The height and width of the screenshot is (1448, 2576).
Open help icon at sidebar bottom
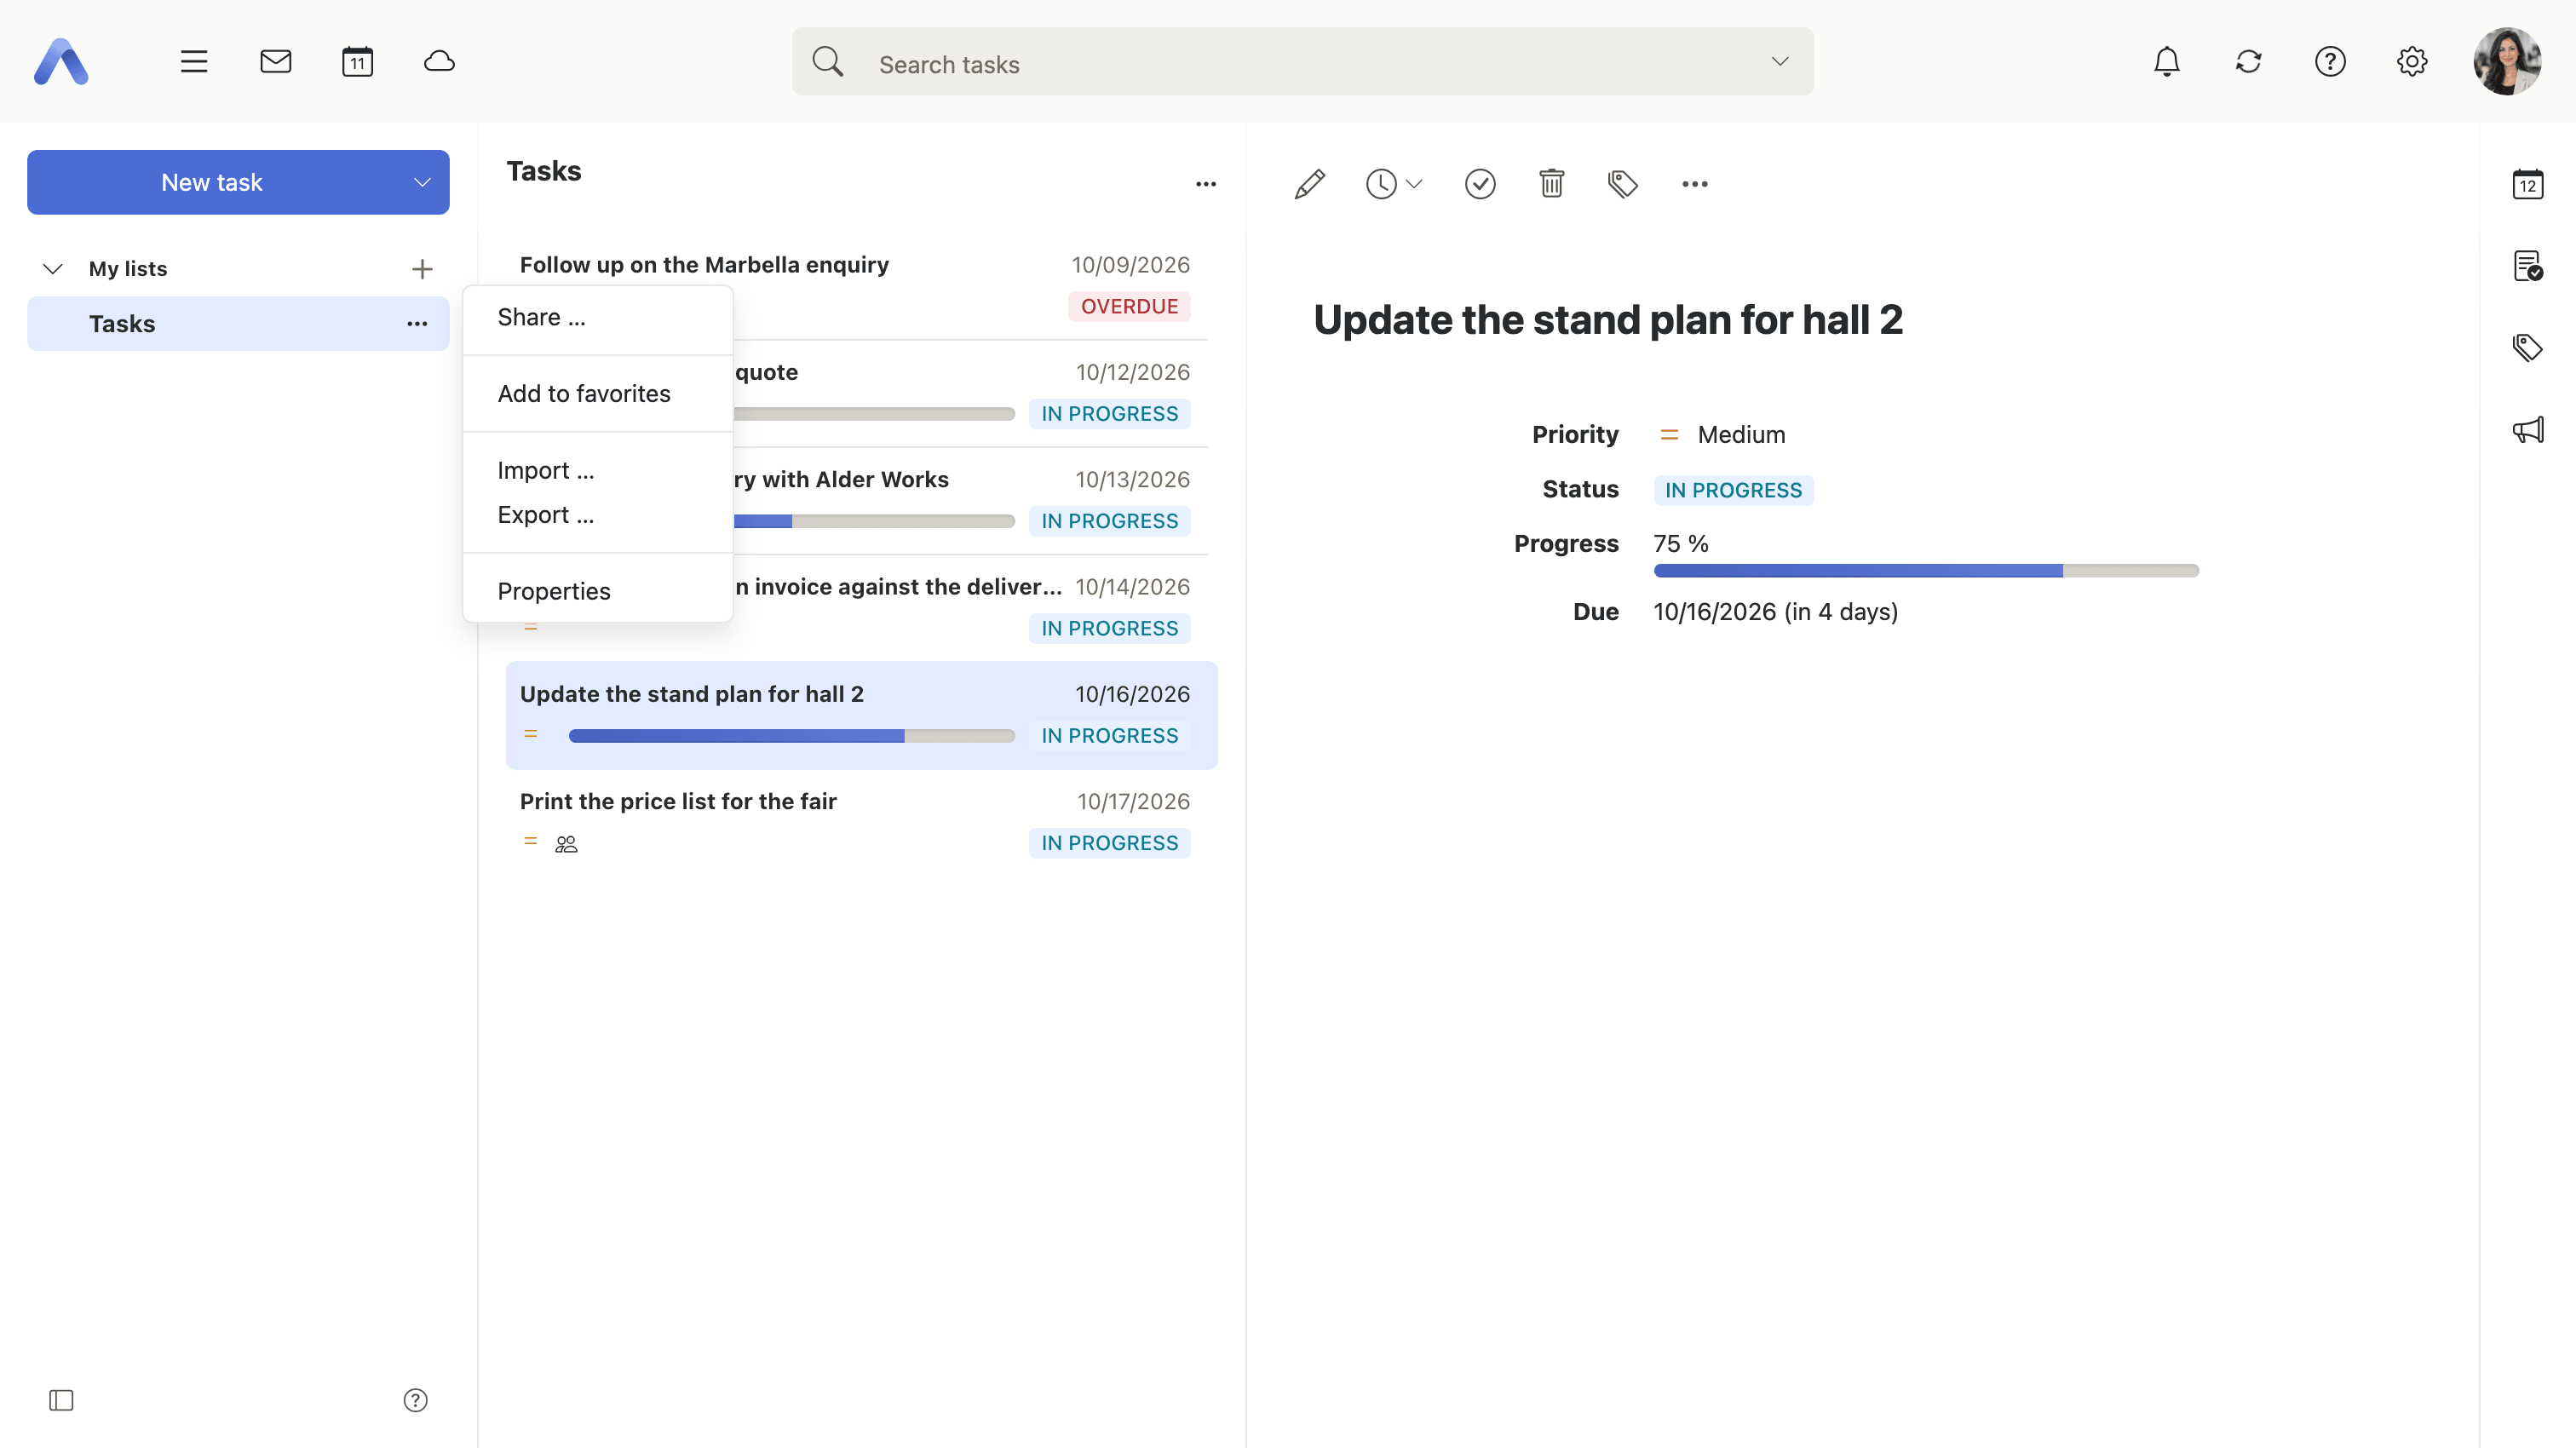[416, 1400]
